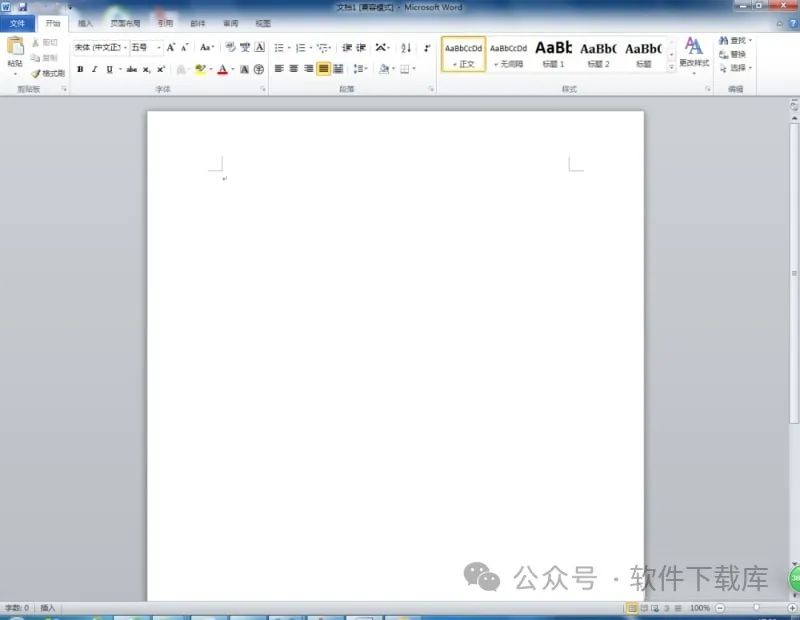Image resolution: width=800 pixels, height=620 pixels.
Task: Click the Shrink Font icon
Action: 185,47
